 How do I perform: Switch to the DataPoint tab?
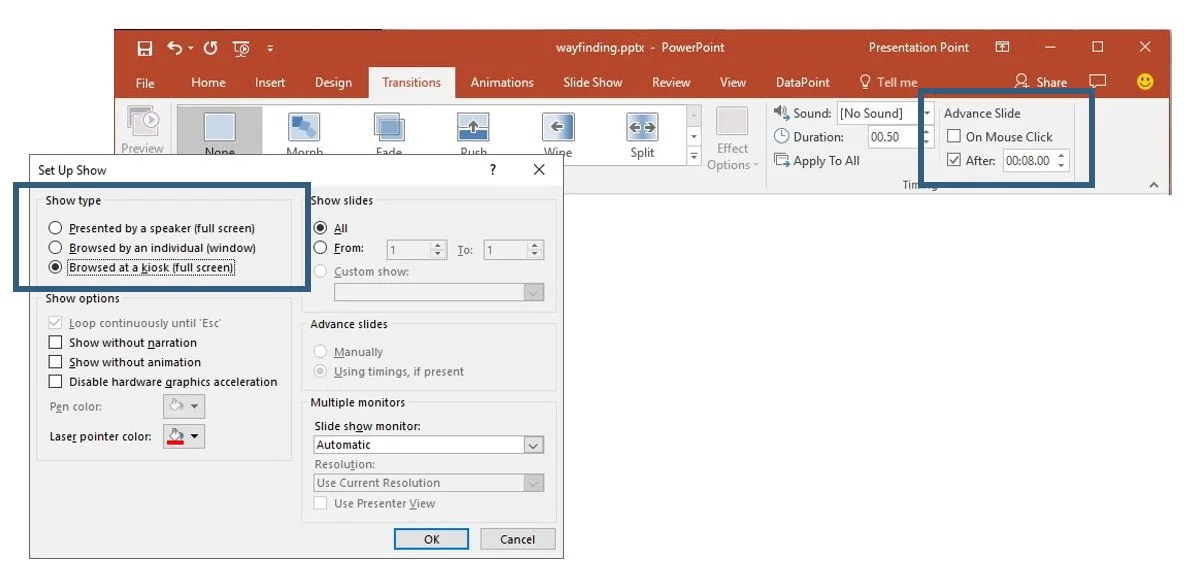pyautogui.click(x=802, y=83)
